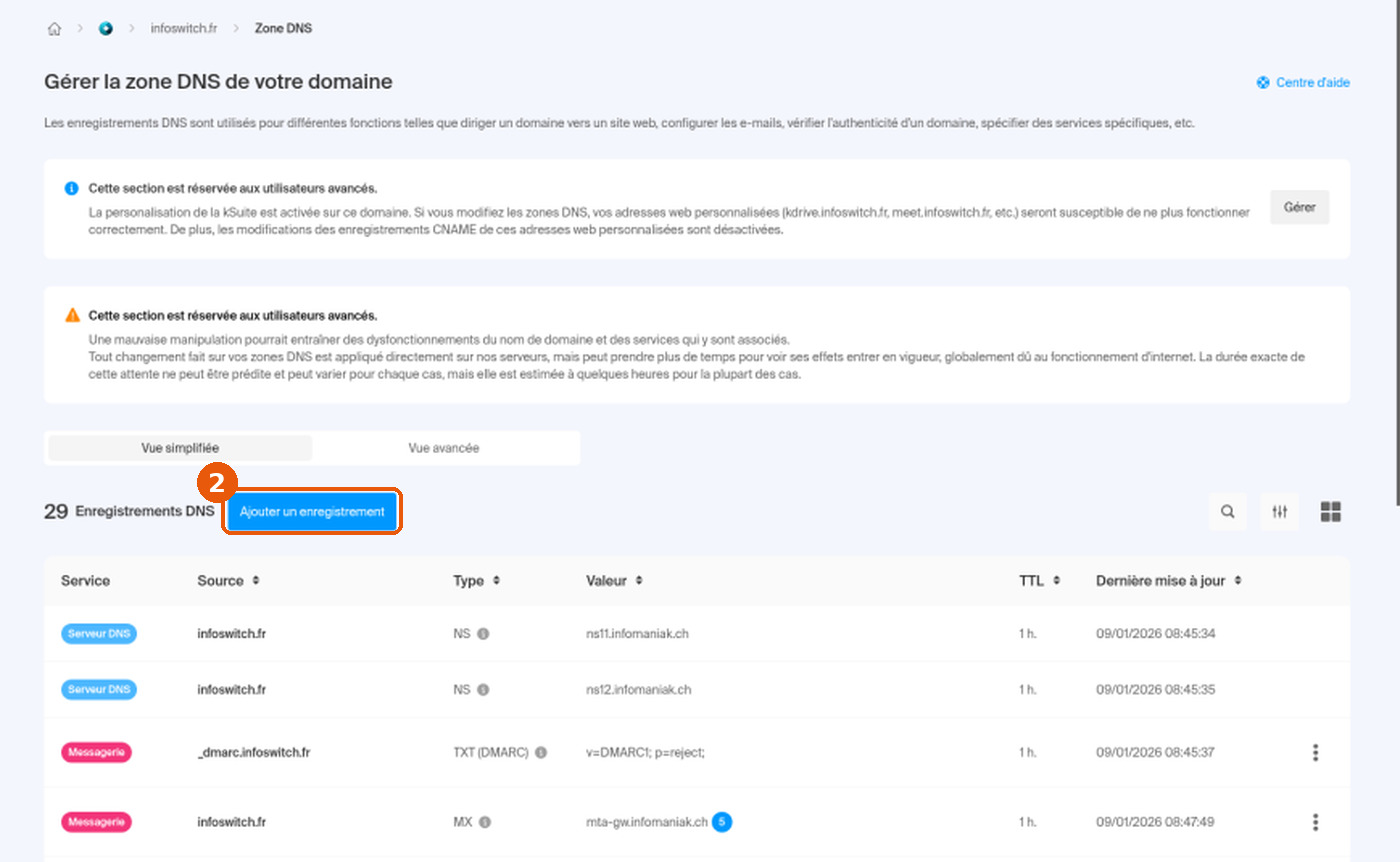Expand the 5 badge beside mta-gw.infomaniak.ch
The height and width of the screenshot is (862, 1400).
[x=723, y=822]
